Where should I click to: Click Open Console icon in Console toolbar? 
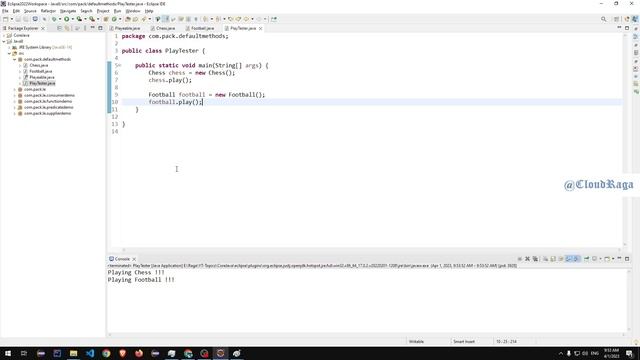[x=607, y=259]
